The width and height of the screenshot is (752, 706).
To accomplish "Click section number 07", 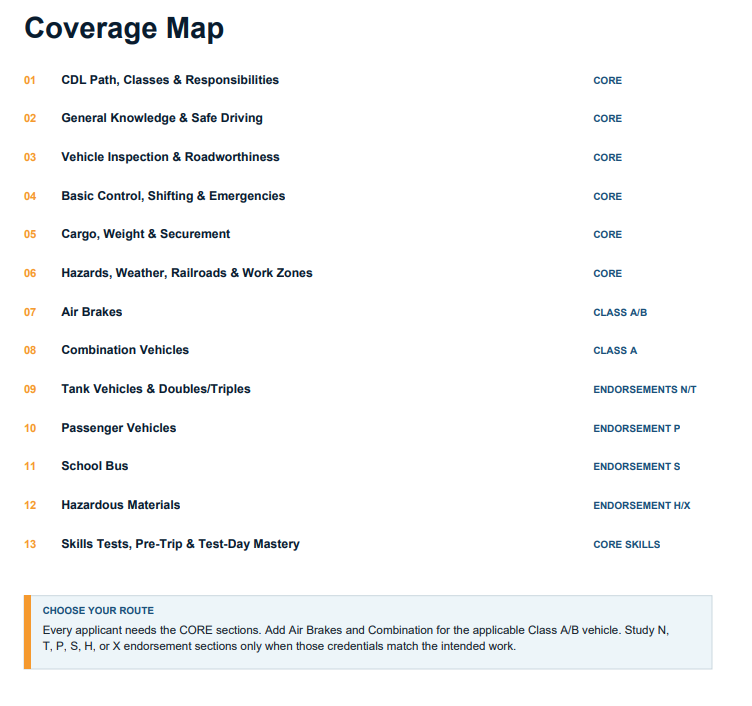I will [x=30, y=312].
